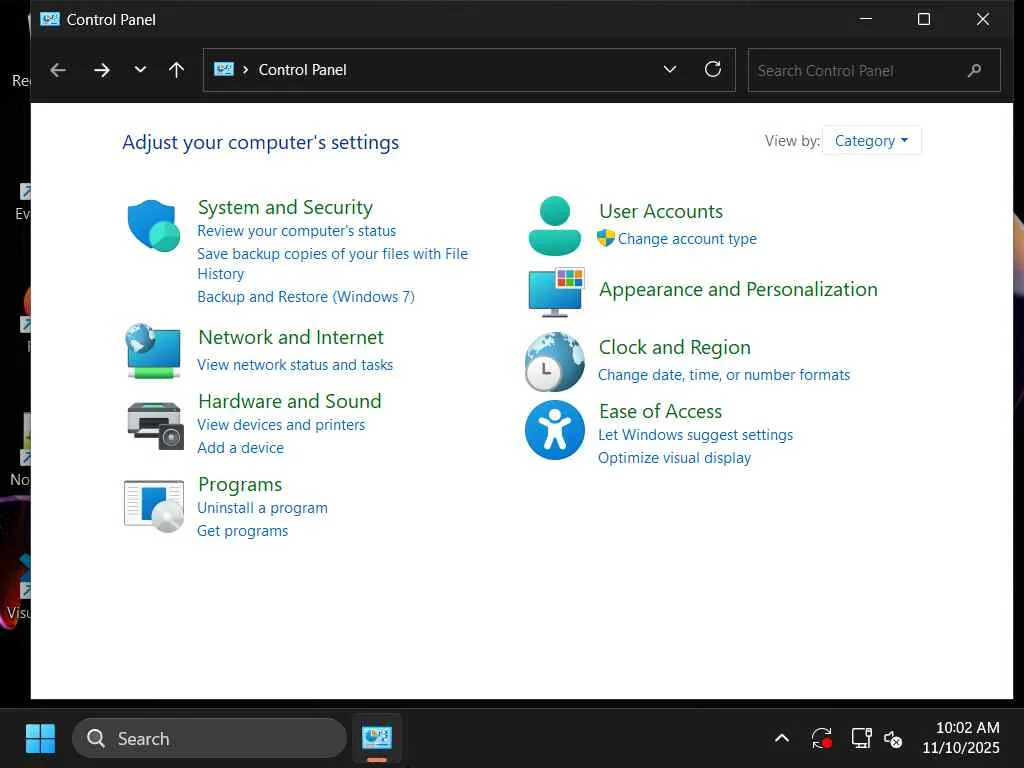Expand the address bar history dropdown
The height and width of the screenshot is (768, 1024).
670,69
